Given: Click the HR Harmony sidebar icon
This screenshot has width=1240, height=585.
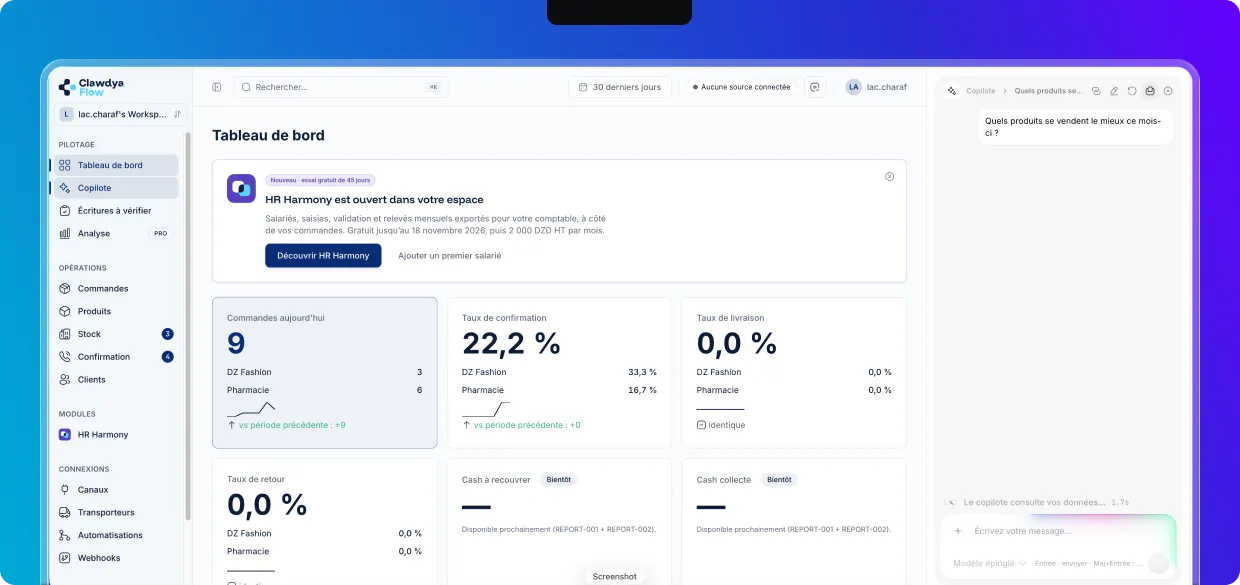Looking at the screenshot, I should tap(65, 435).
